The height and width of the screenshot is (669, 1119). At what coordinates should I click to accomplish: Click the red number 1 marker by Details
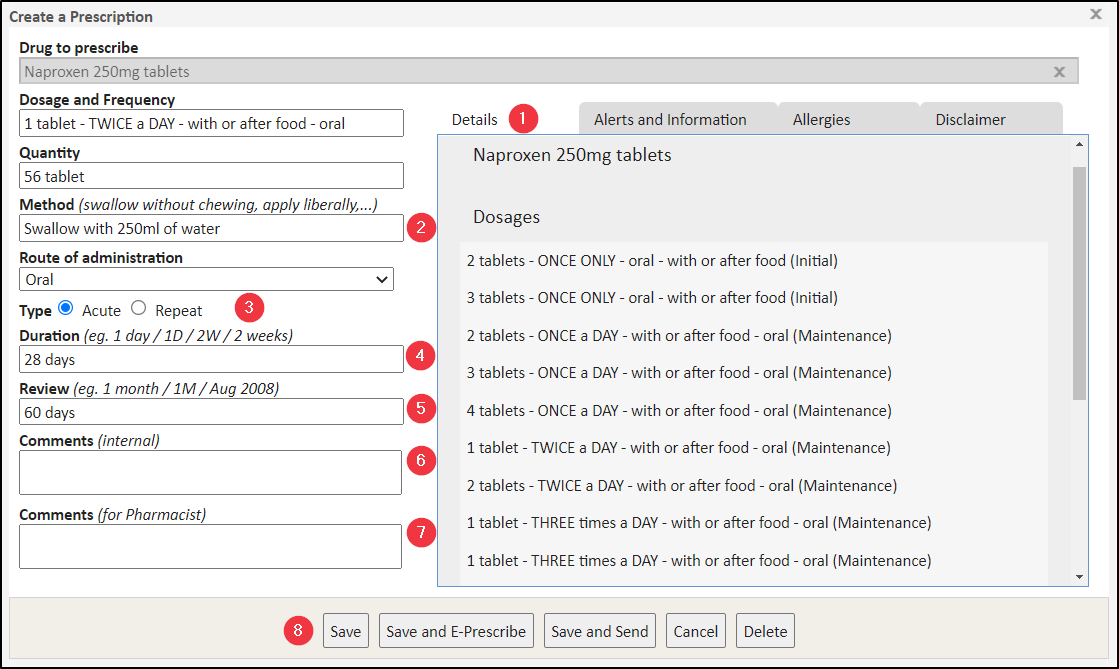(x=523, y=119)
